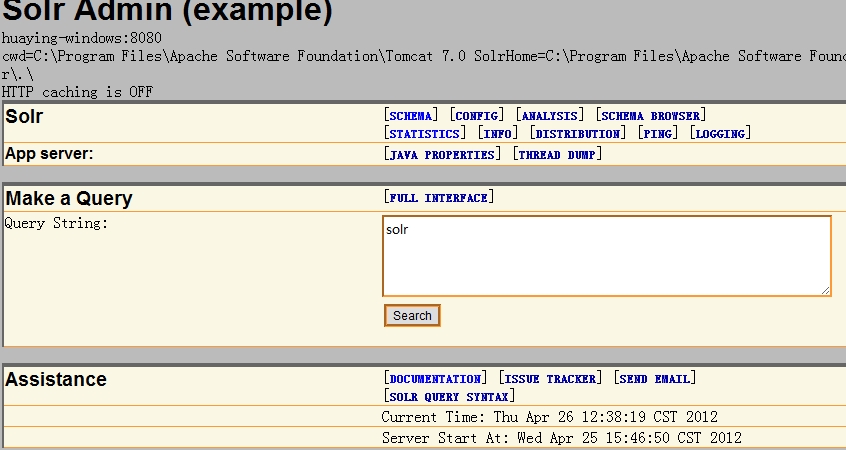Click the 'HTTP caching is OFF' text
The width and height of the screenshot is (846, 450).
click(77, 92)
